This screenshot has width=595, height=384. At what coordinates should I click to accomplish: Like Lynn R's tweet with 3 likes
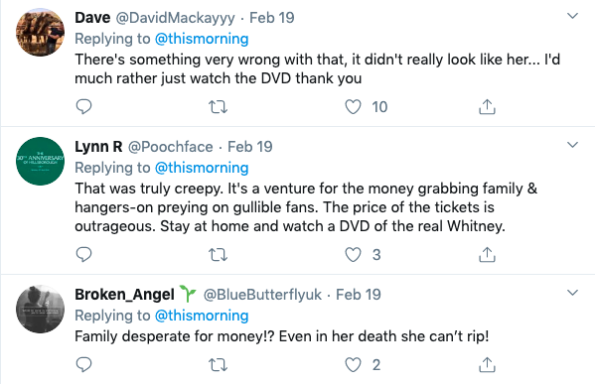pos(353,255)
